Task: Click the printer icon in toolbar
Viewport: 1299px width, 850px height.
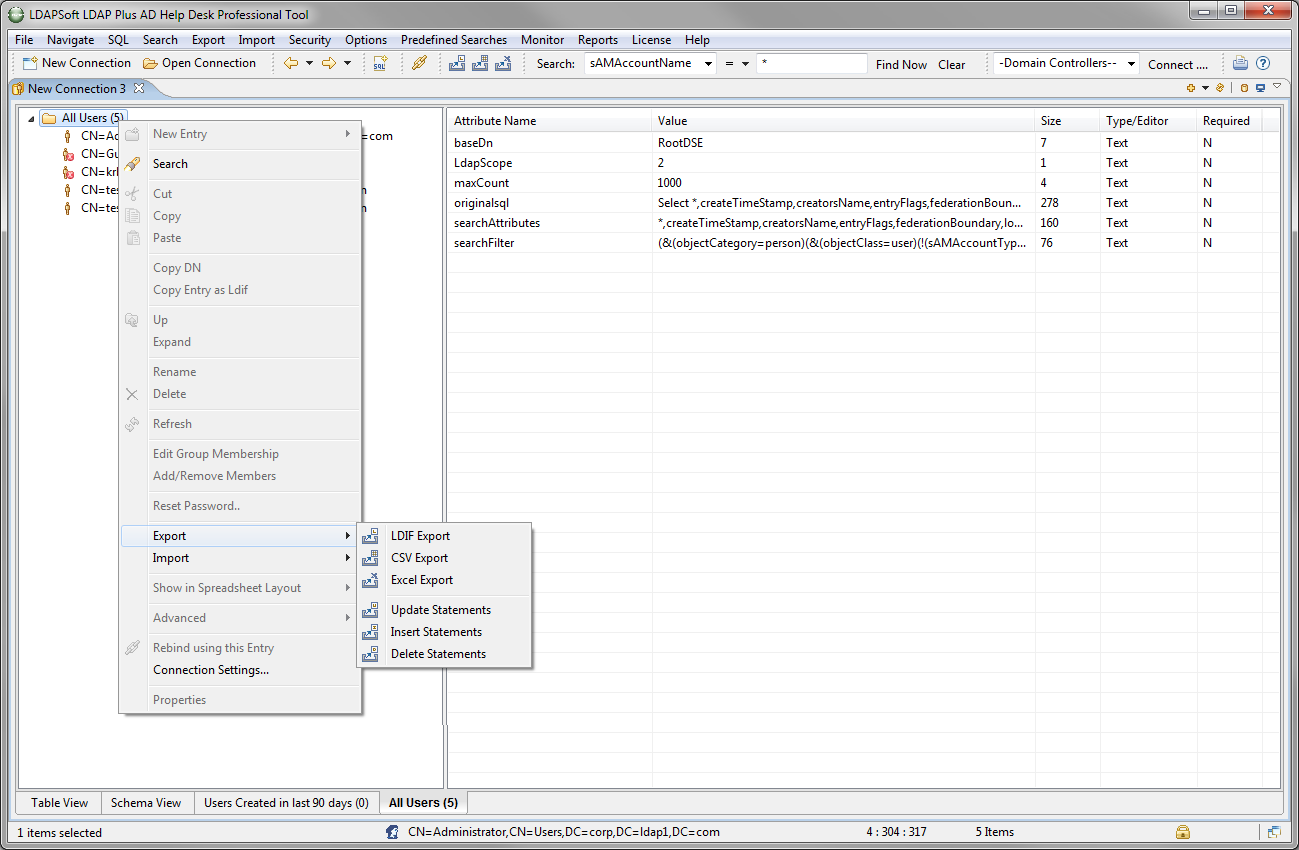Action: [1240, 63]
